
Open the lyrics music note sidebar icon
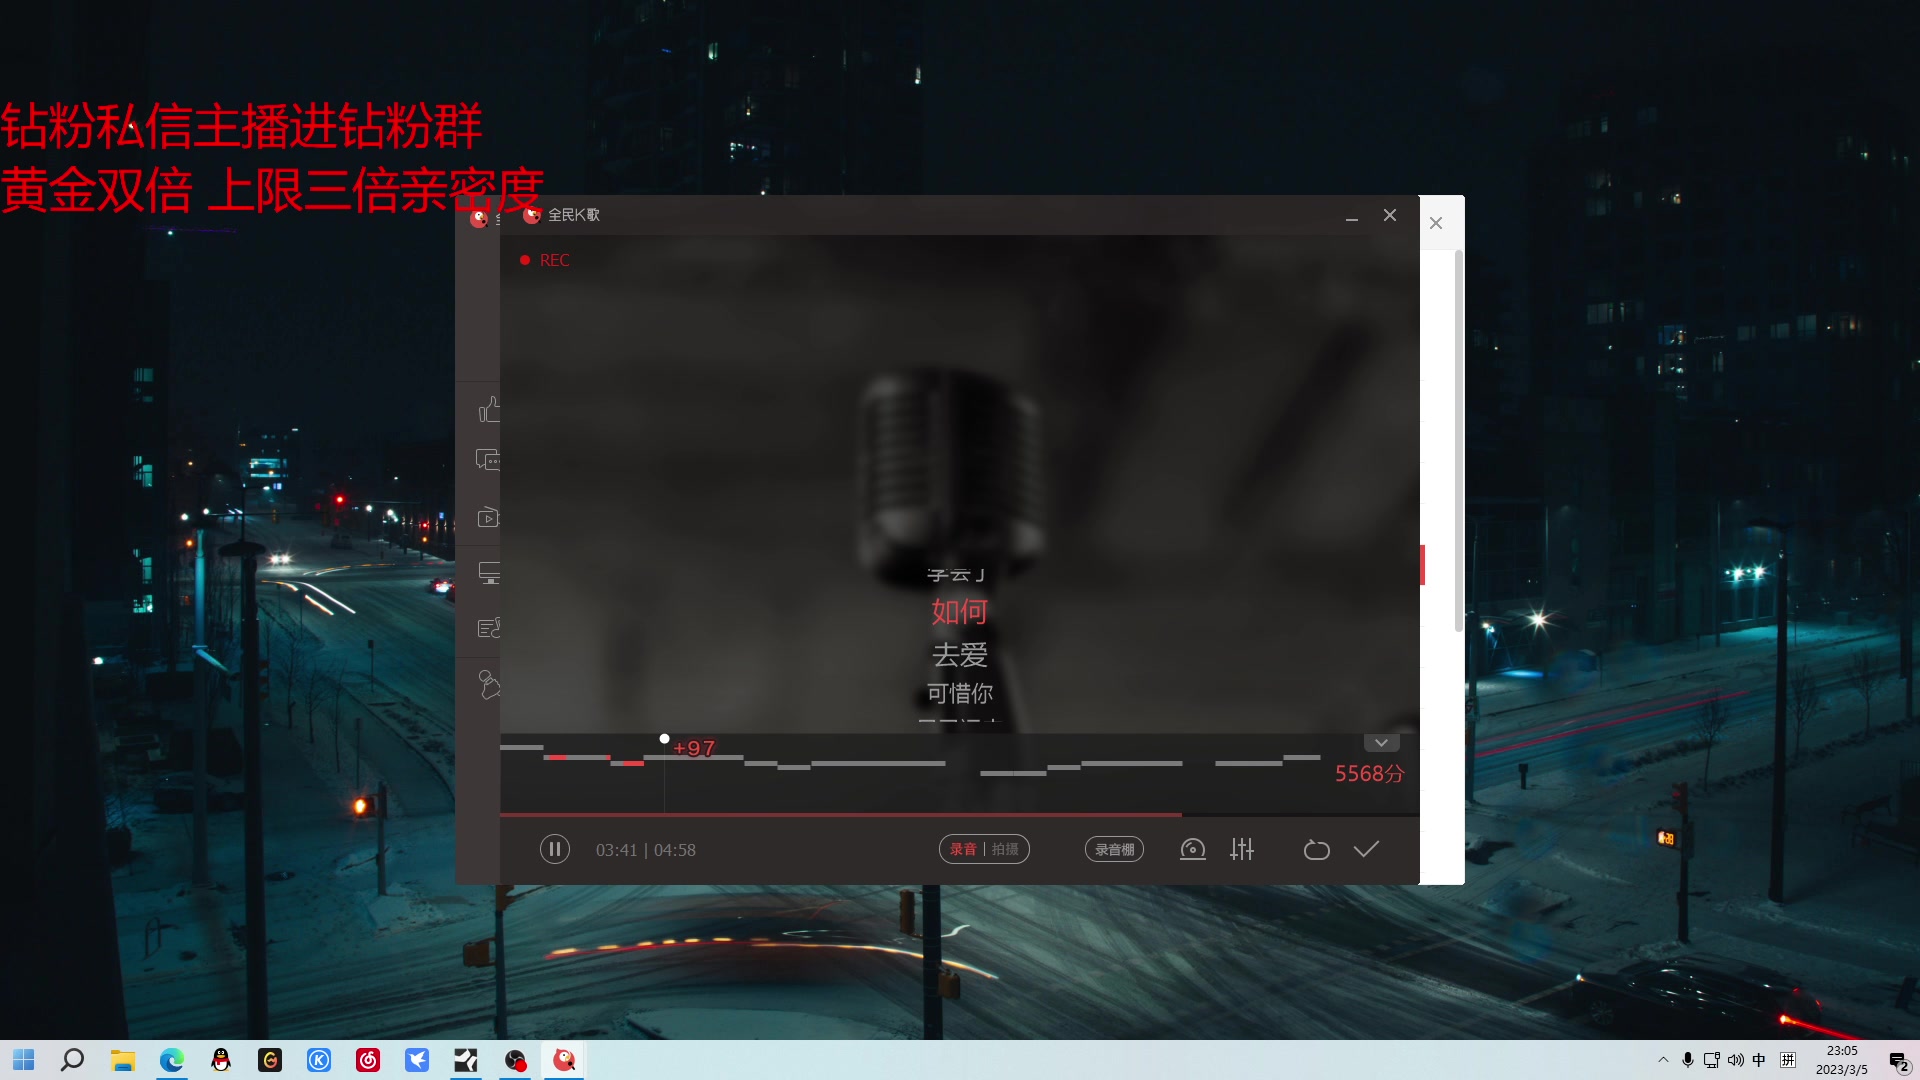click(x=488, y=628)
